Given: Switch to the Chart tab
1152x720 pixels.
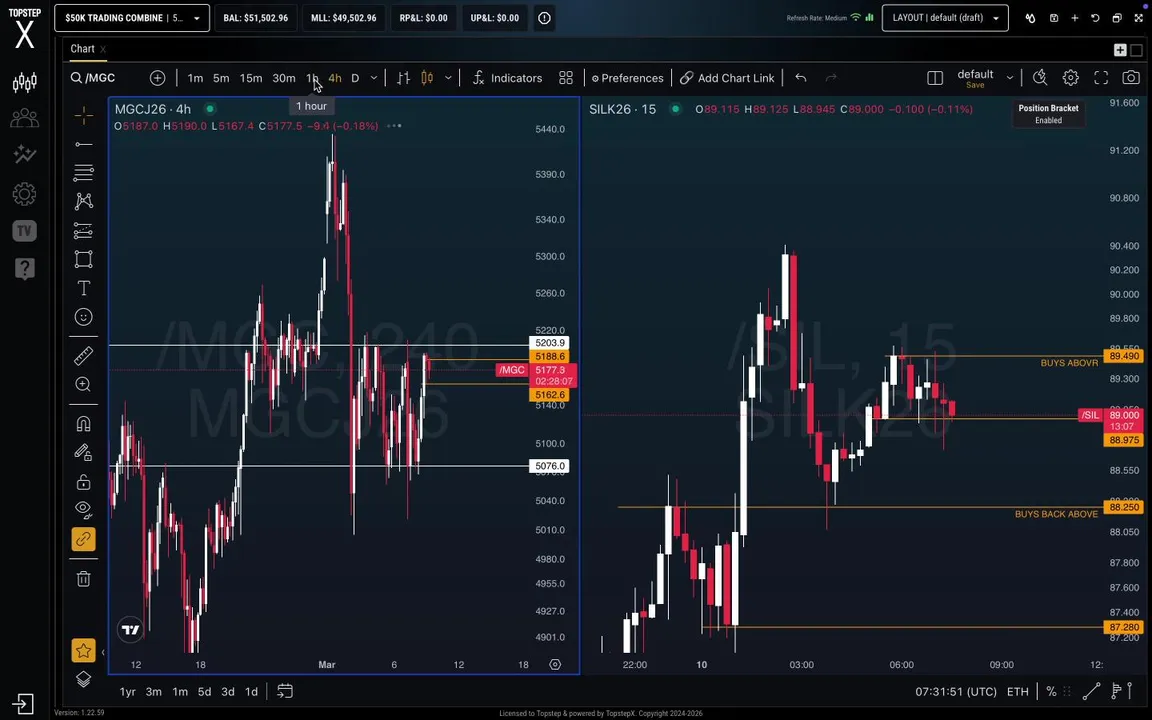Looking at the screenshot, I should [x=82, y=48].
